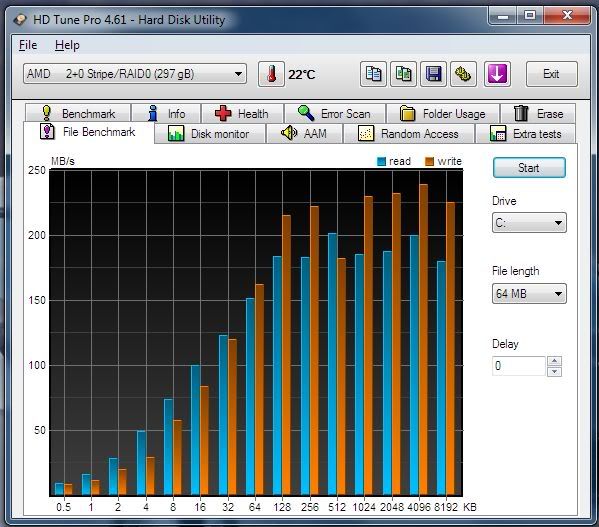Open the Error Scan tab
The image size is (599, 527).
coord(335,113)
